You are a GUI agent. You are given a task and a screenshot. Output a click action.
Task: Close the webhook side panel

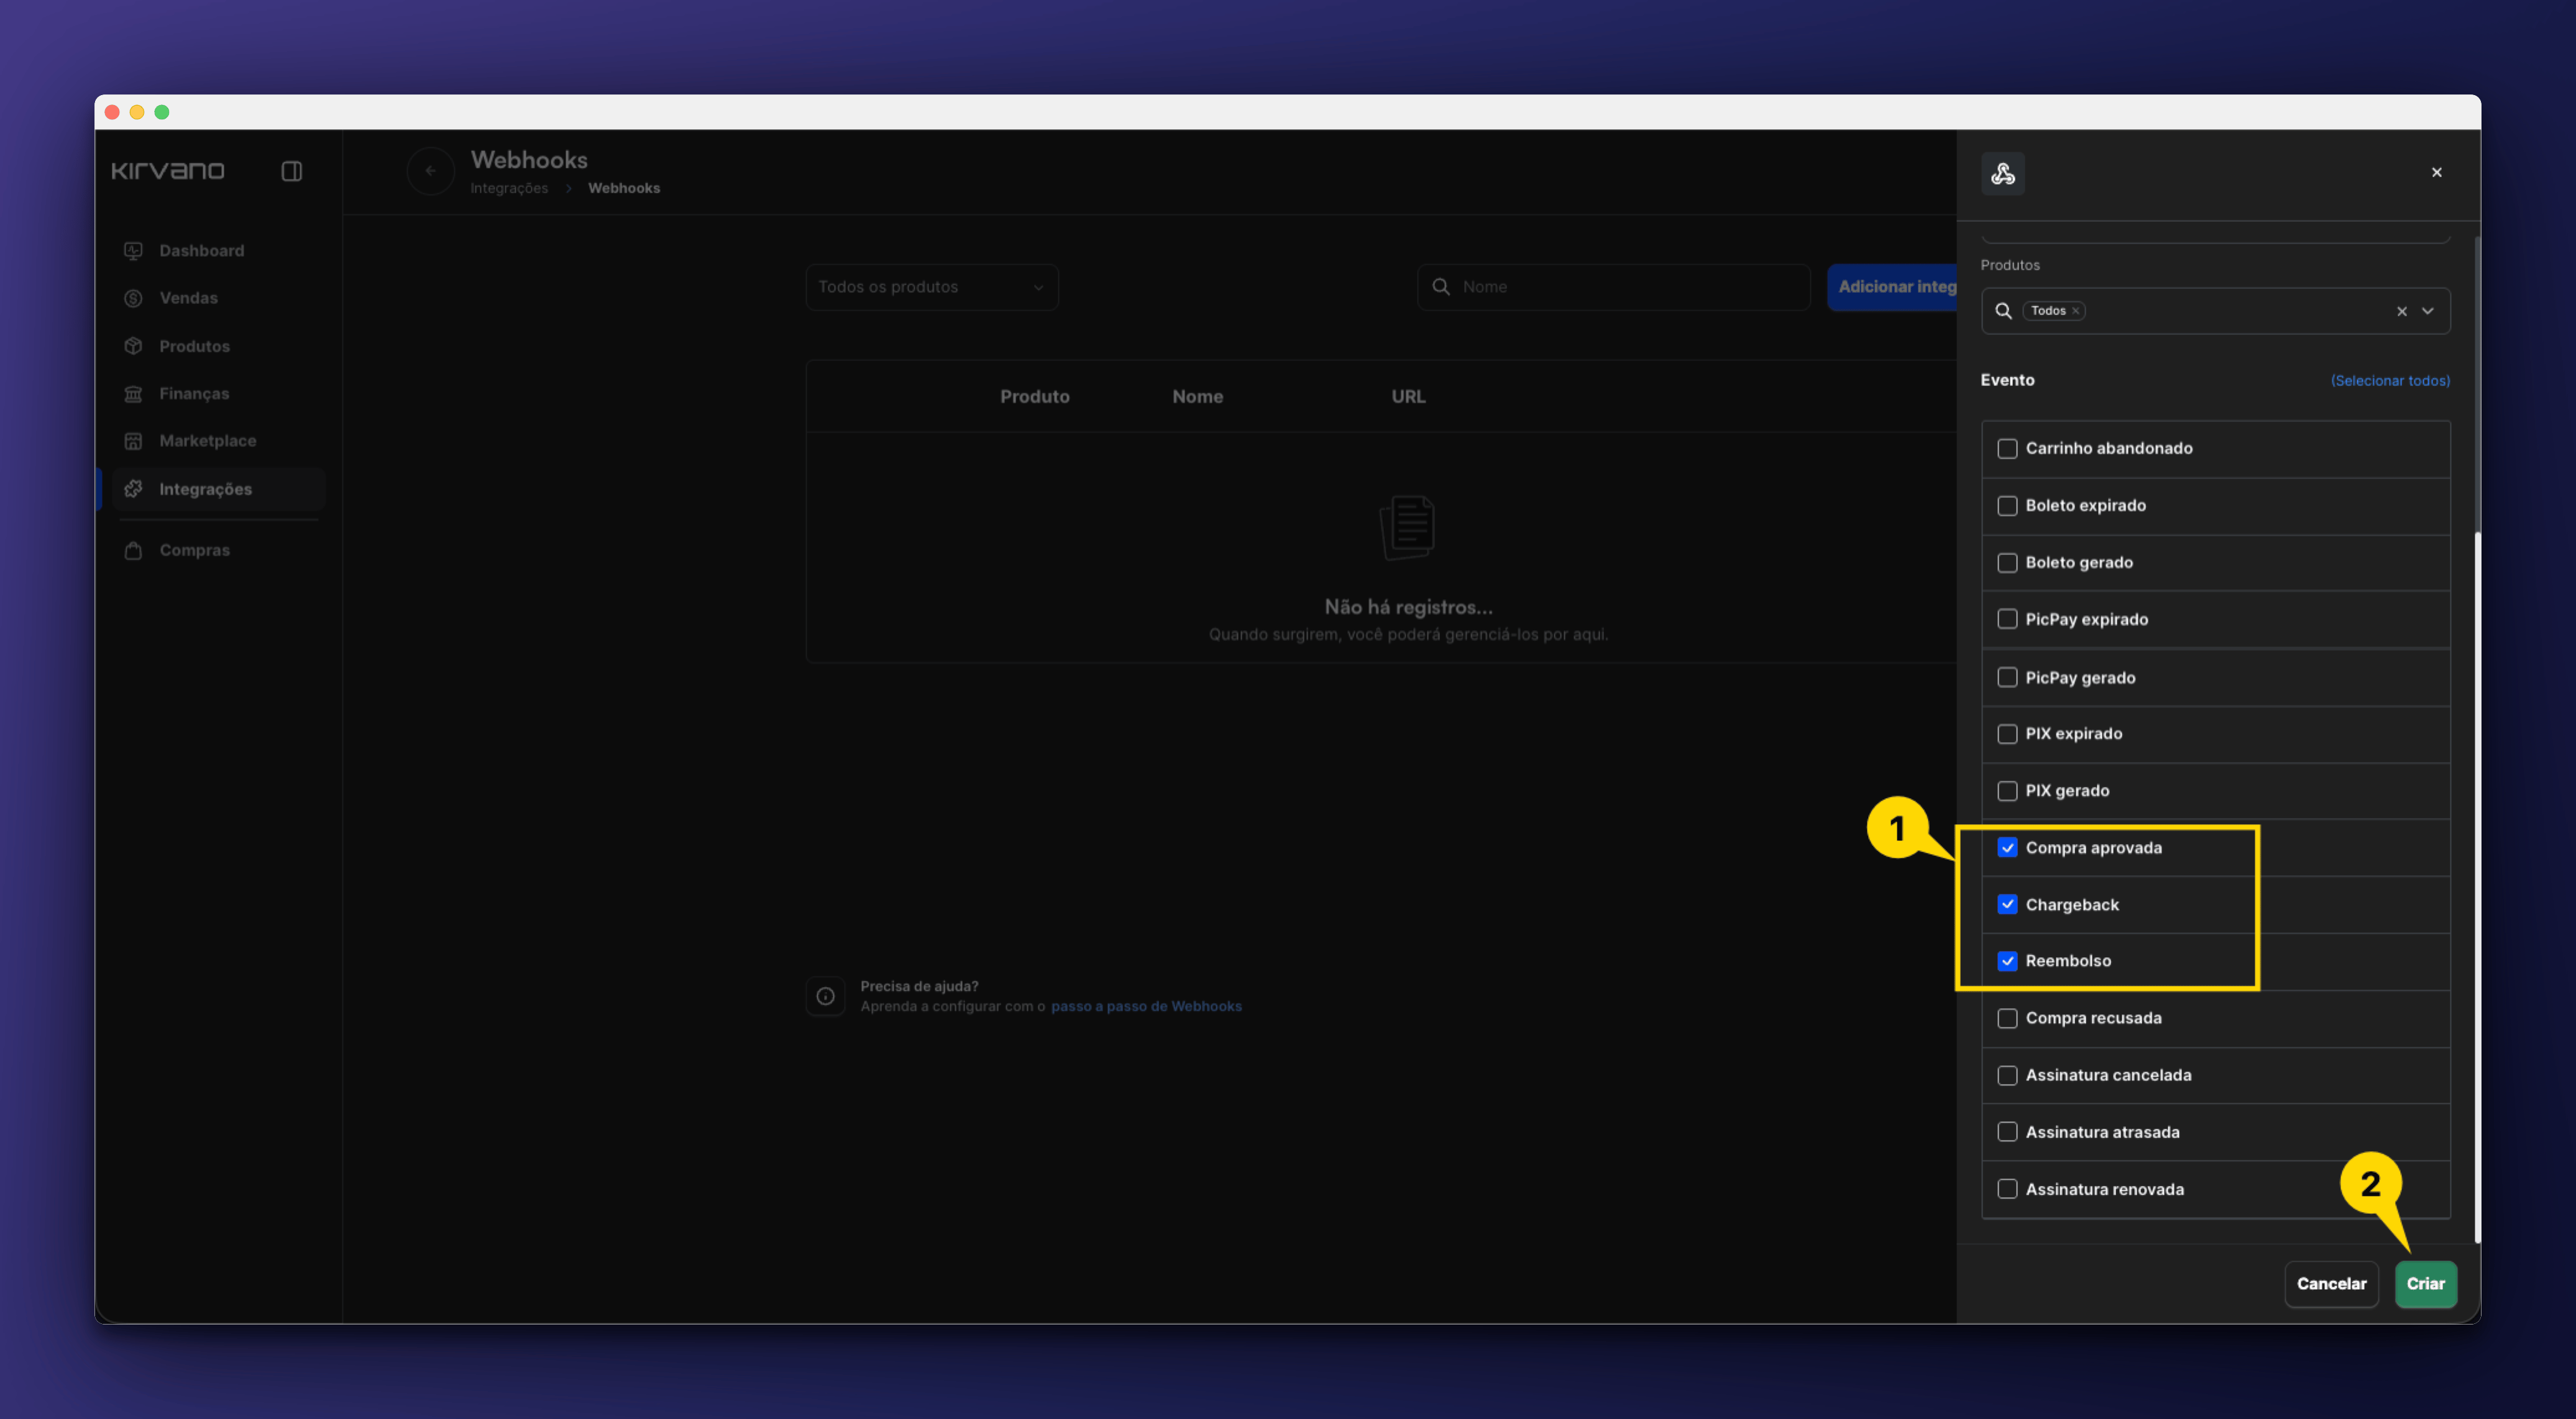point(2437,172)
